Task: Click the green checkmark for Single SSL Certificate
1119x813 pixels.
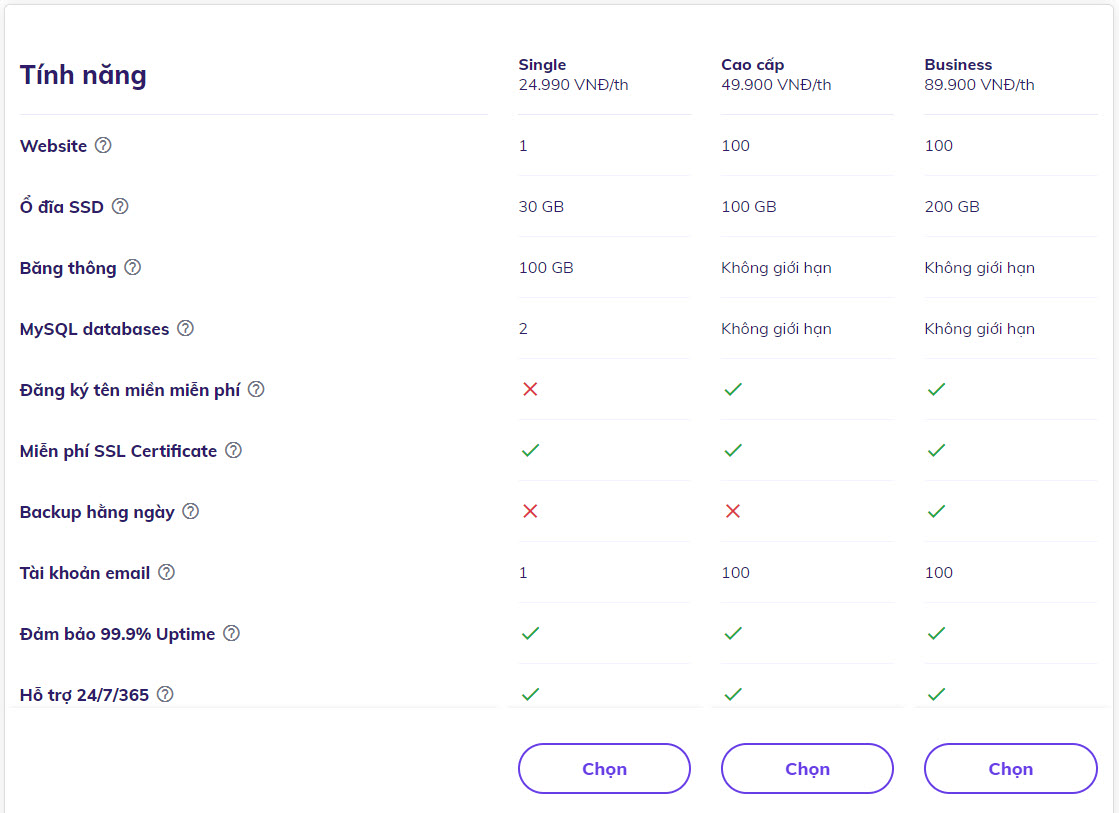Action: point(530,450)
